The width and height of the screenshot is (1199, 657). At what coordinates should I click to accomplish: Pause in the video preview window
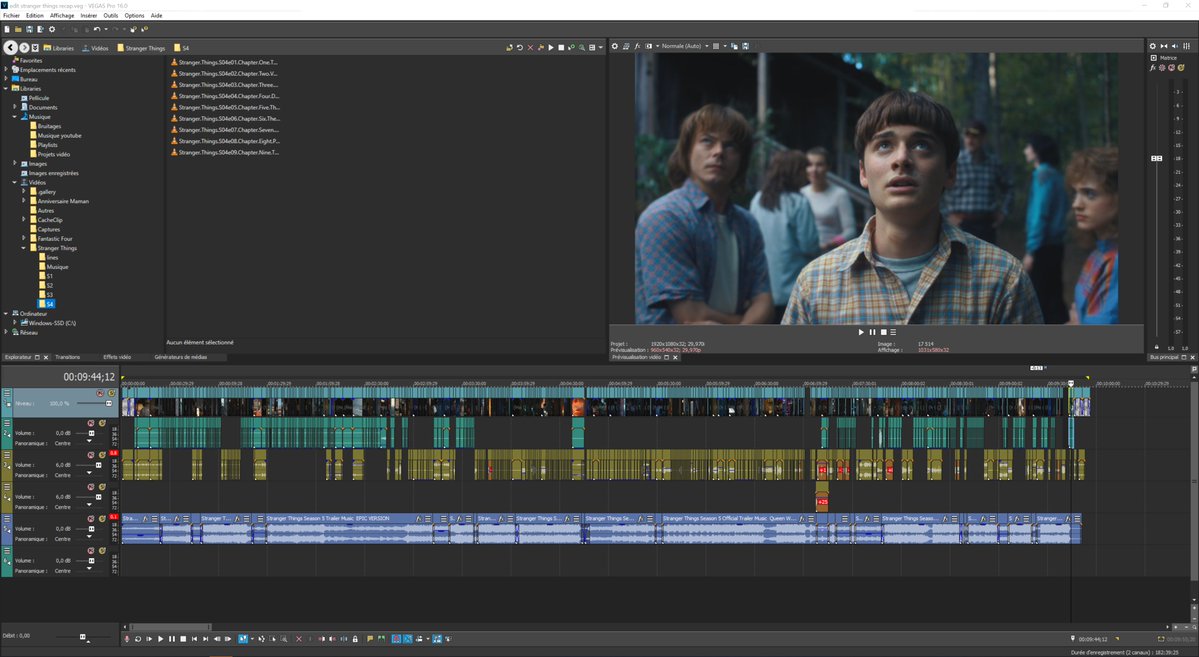[x=872, y=332]
